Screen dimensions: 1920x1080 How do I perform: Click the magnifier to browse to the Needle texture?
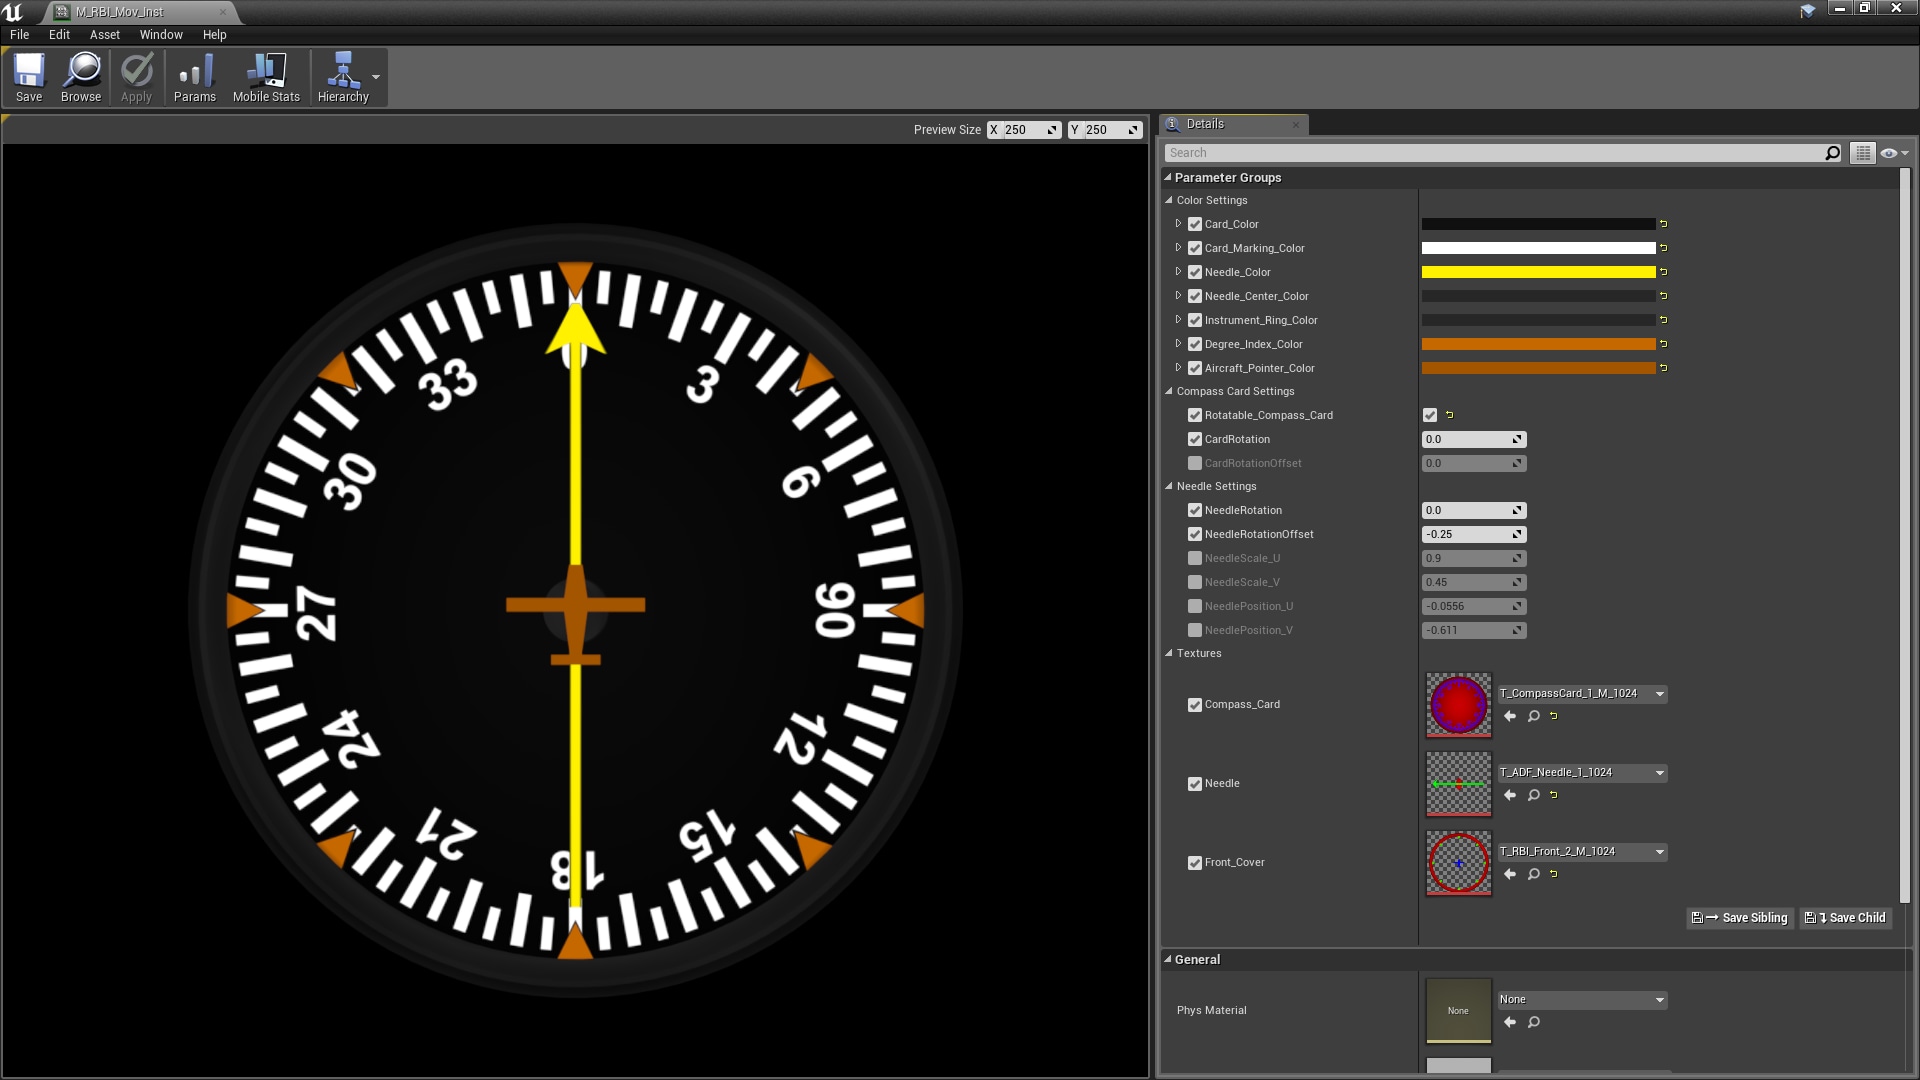1533,795
